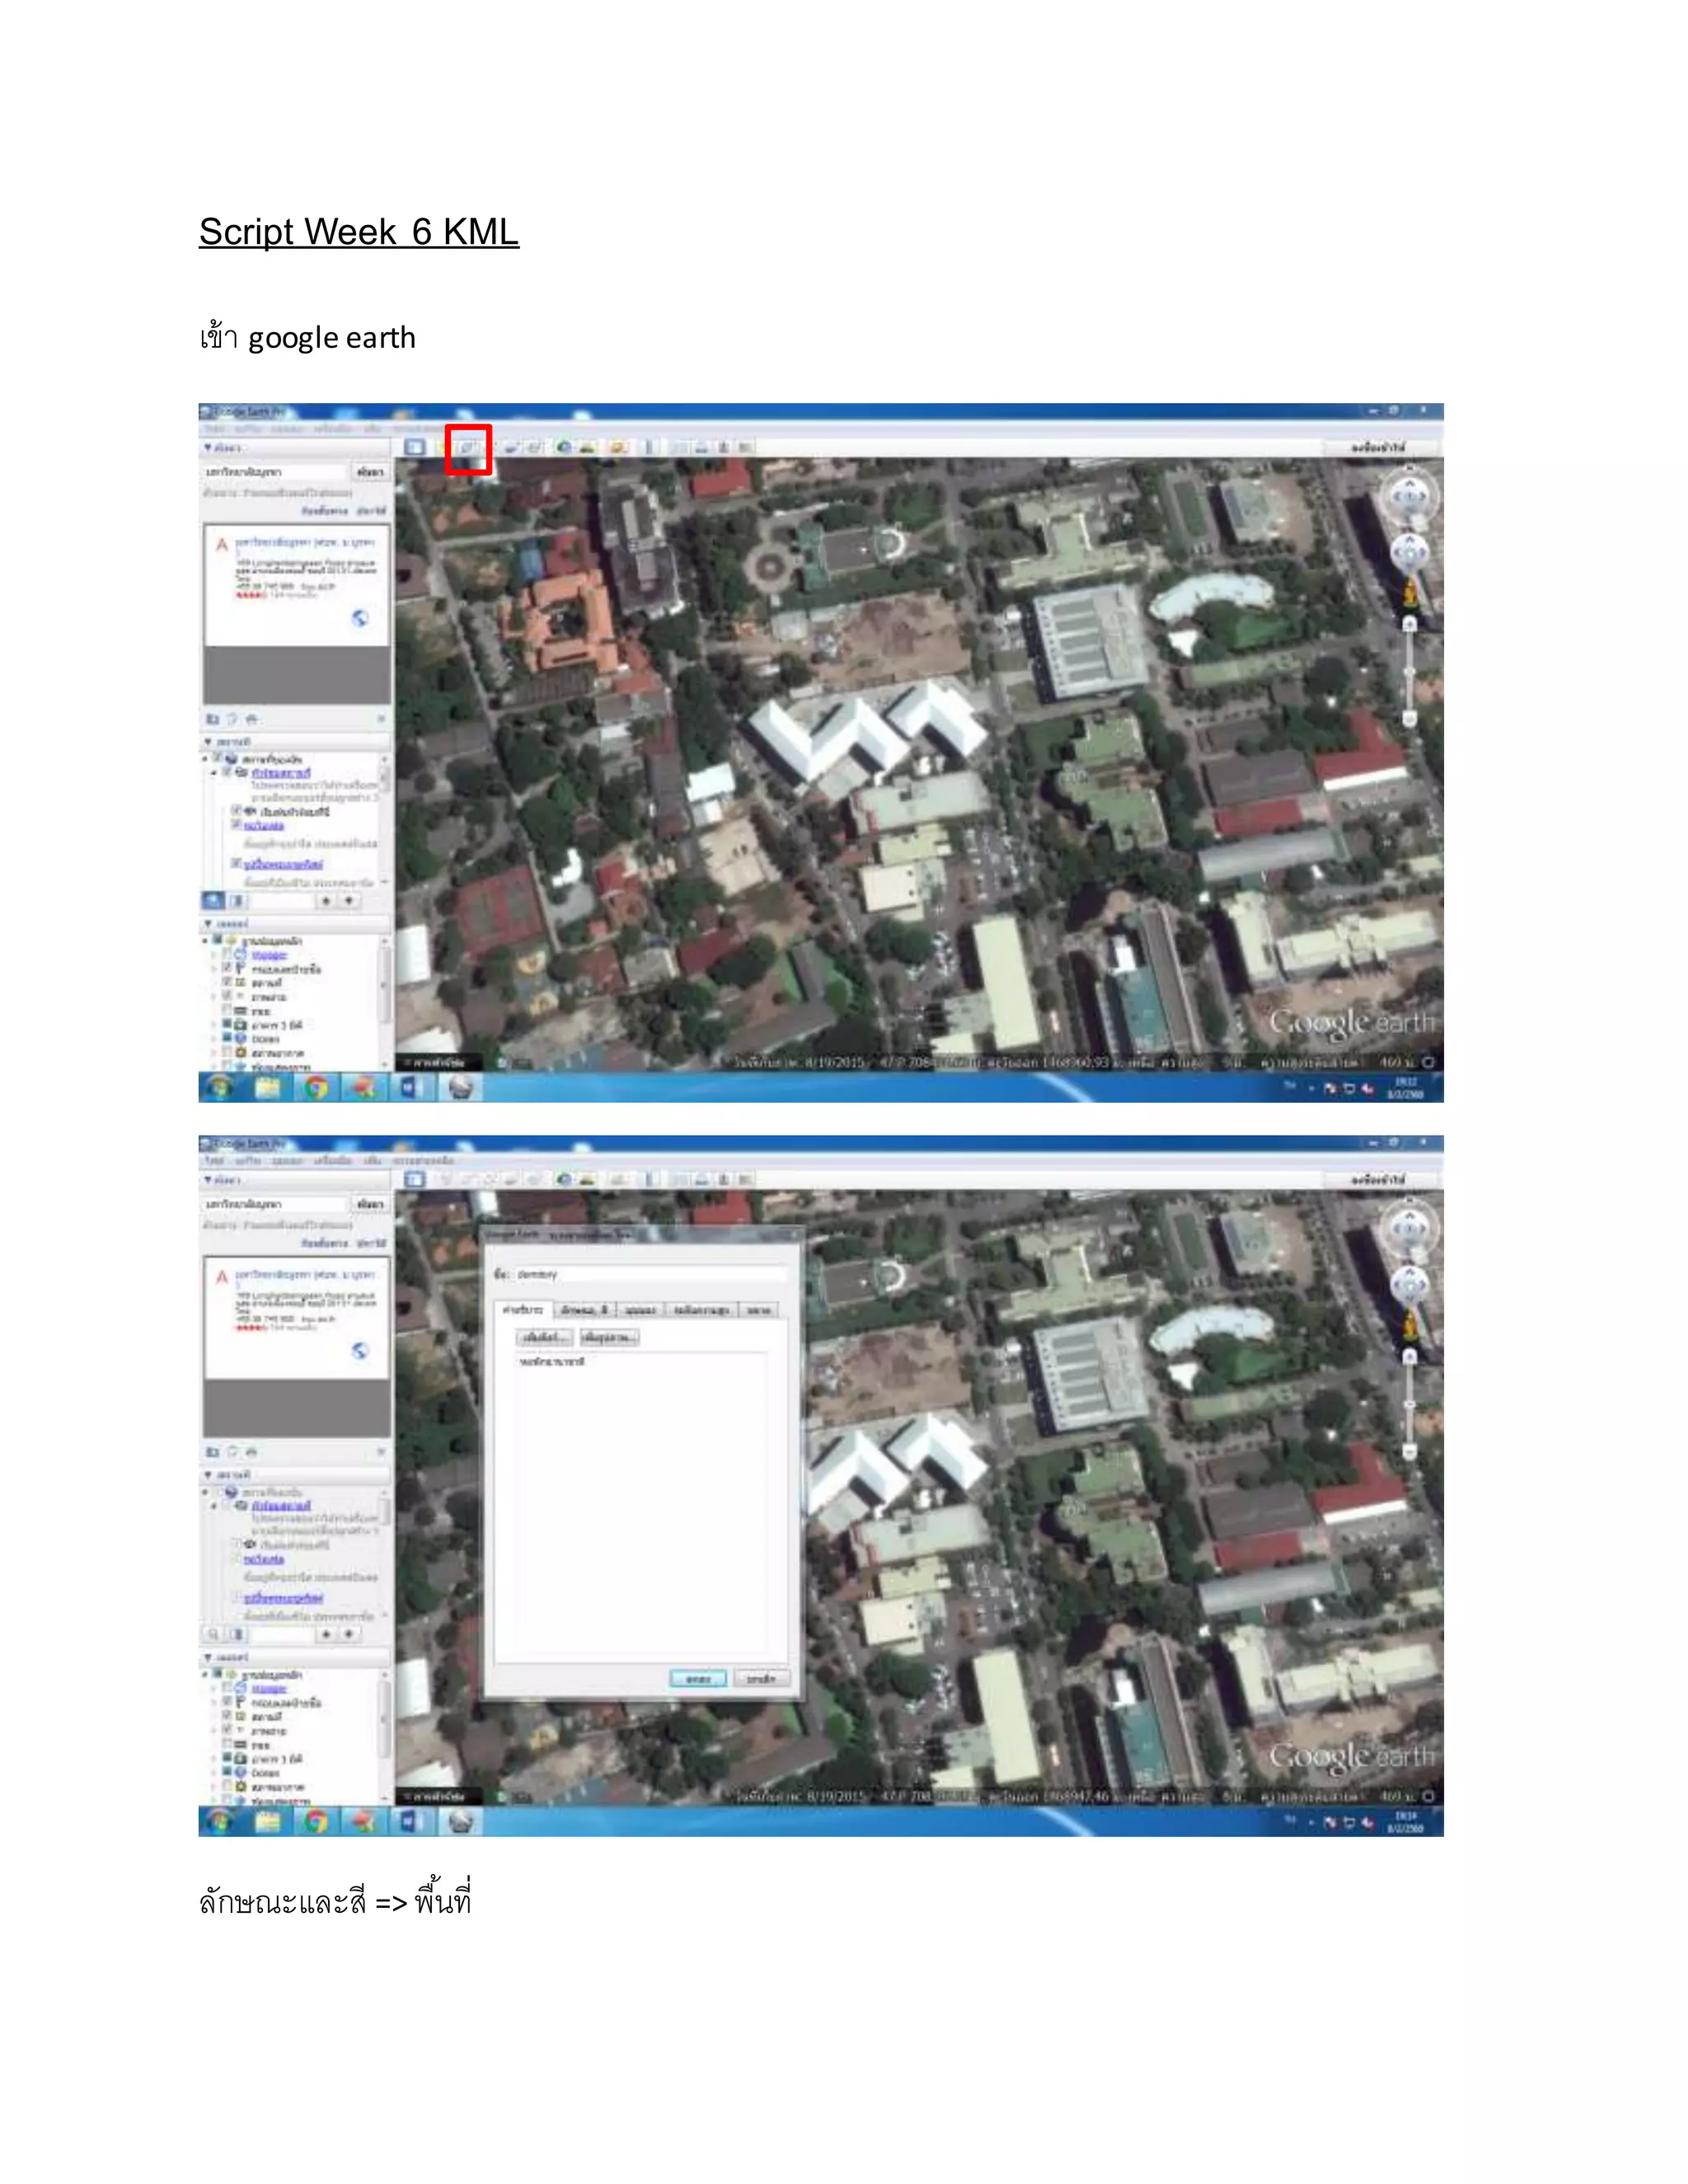This screenshot has height=2184, width=1688.
Task: Open the Tools menu in second screenshot
Action: click(x=335, y=1161)
